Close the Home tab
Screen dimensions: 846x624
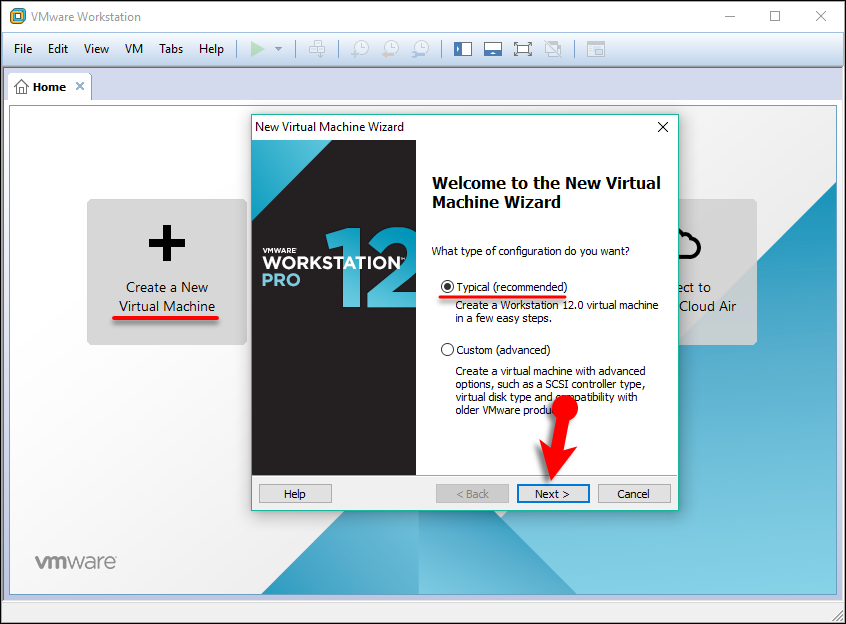80,86
